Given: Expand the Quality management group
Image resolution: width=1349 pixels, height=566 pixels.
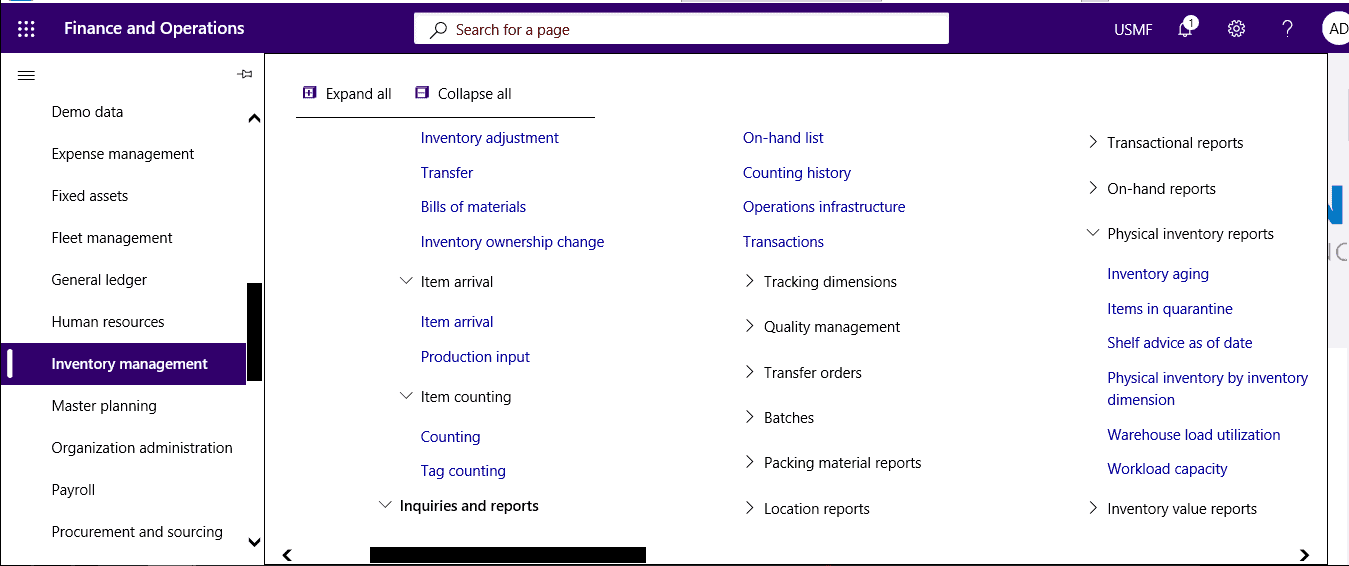Looking at the screenshot, I should point(749,327).
